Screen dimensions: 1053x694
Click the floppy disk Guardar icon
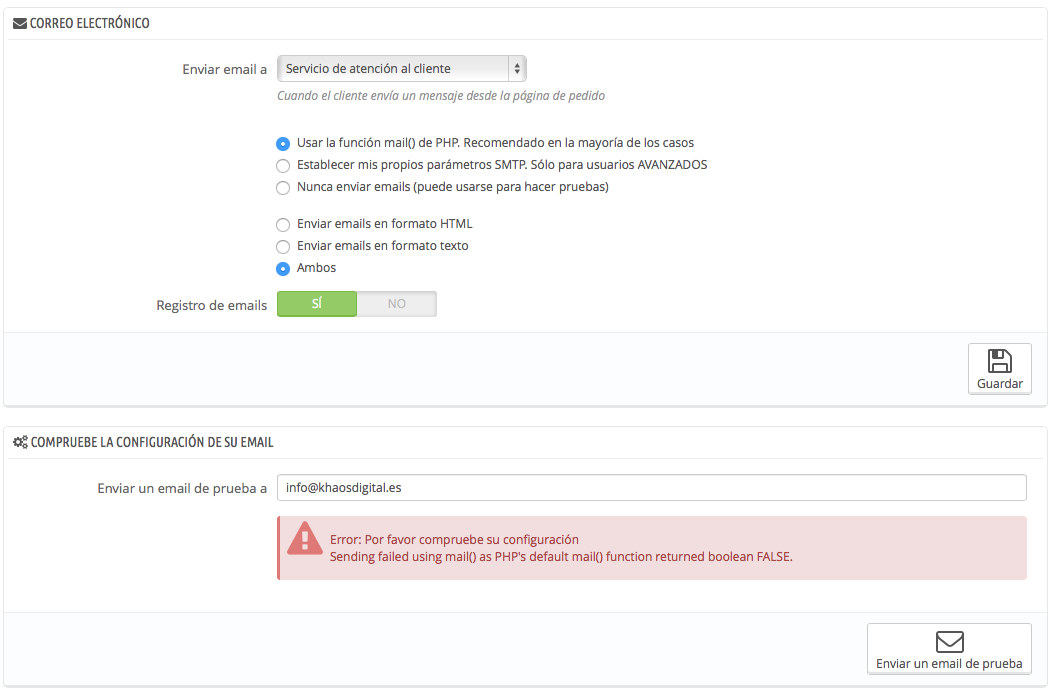999,361
